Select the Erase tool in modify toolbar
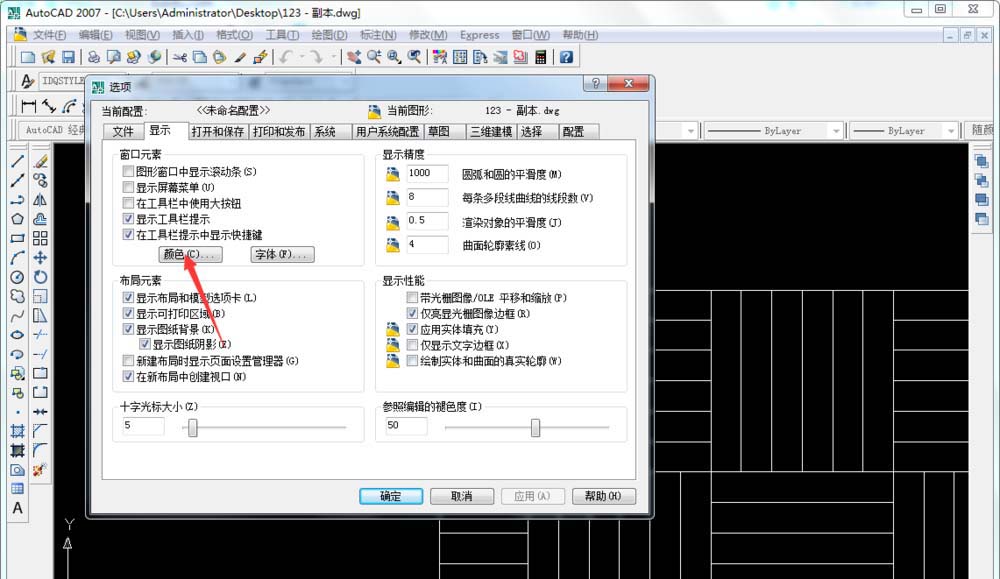The height and width of the screenshot is (579, 1000). 40,161
